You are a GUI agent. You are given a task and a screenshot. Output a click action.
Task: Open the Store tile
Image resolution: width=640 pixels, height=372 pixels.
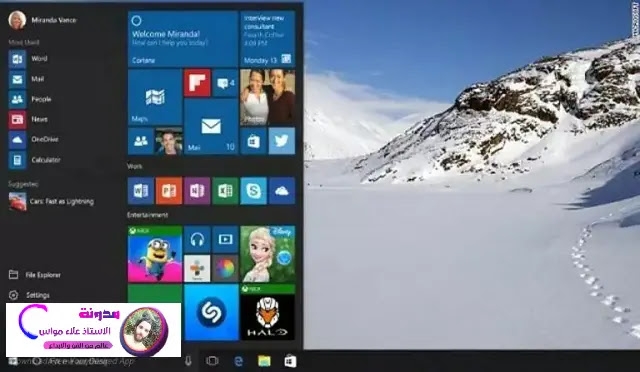[253, 141]
